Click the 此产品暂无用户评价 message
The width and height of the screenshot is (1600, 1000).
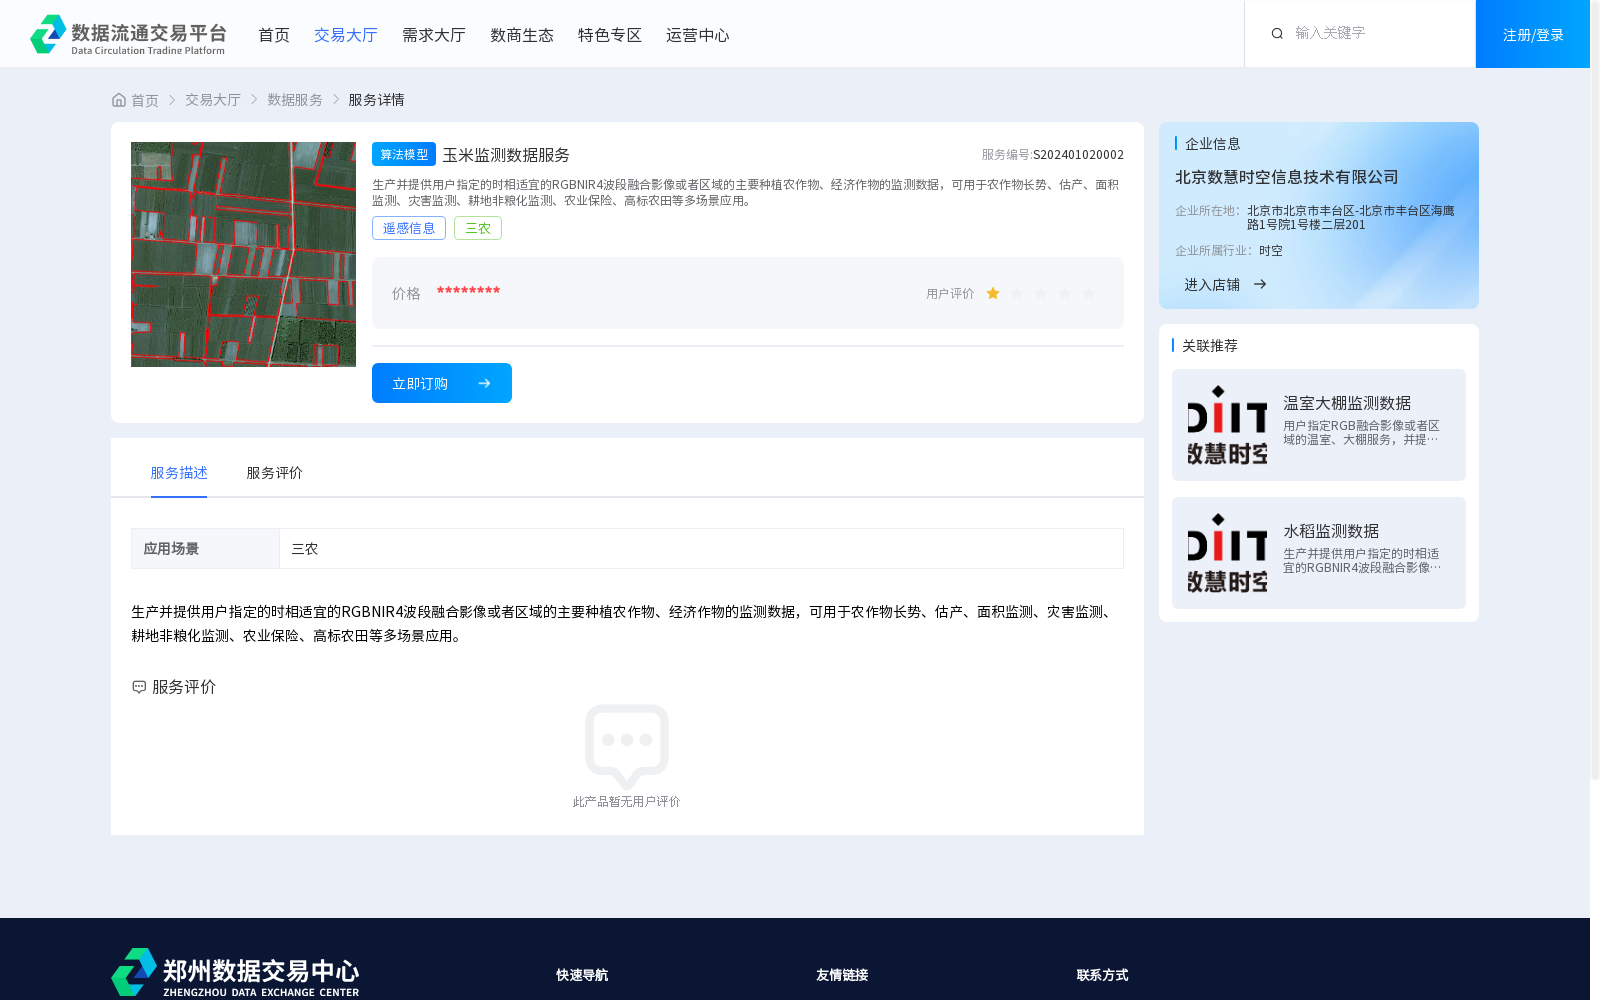(x=626, y=801)
